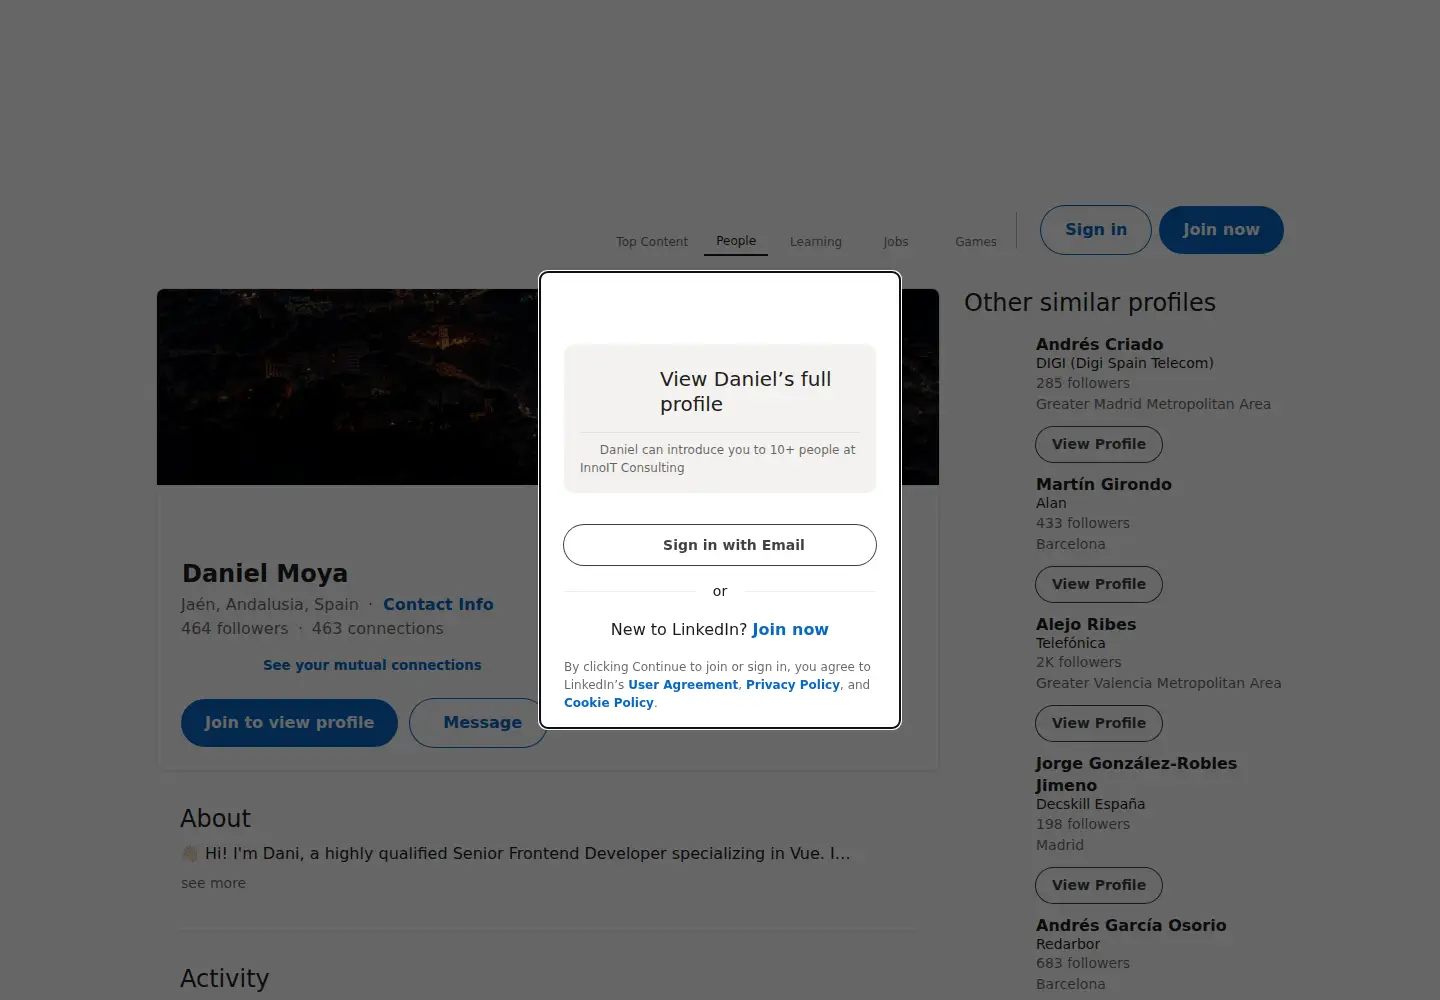Follow the Join now link beside New to LinkedIn
Image resolution: width=1440 pixels, height=1000 pixels.
click(790, 630)
